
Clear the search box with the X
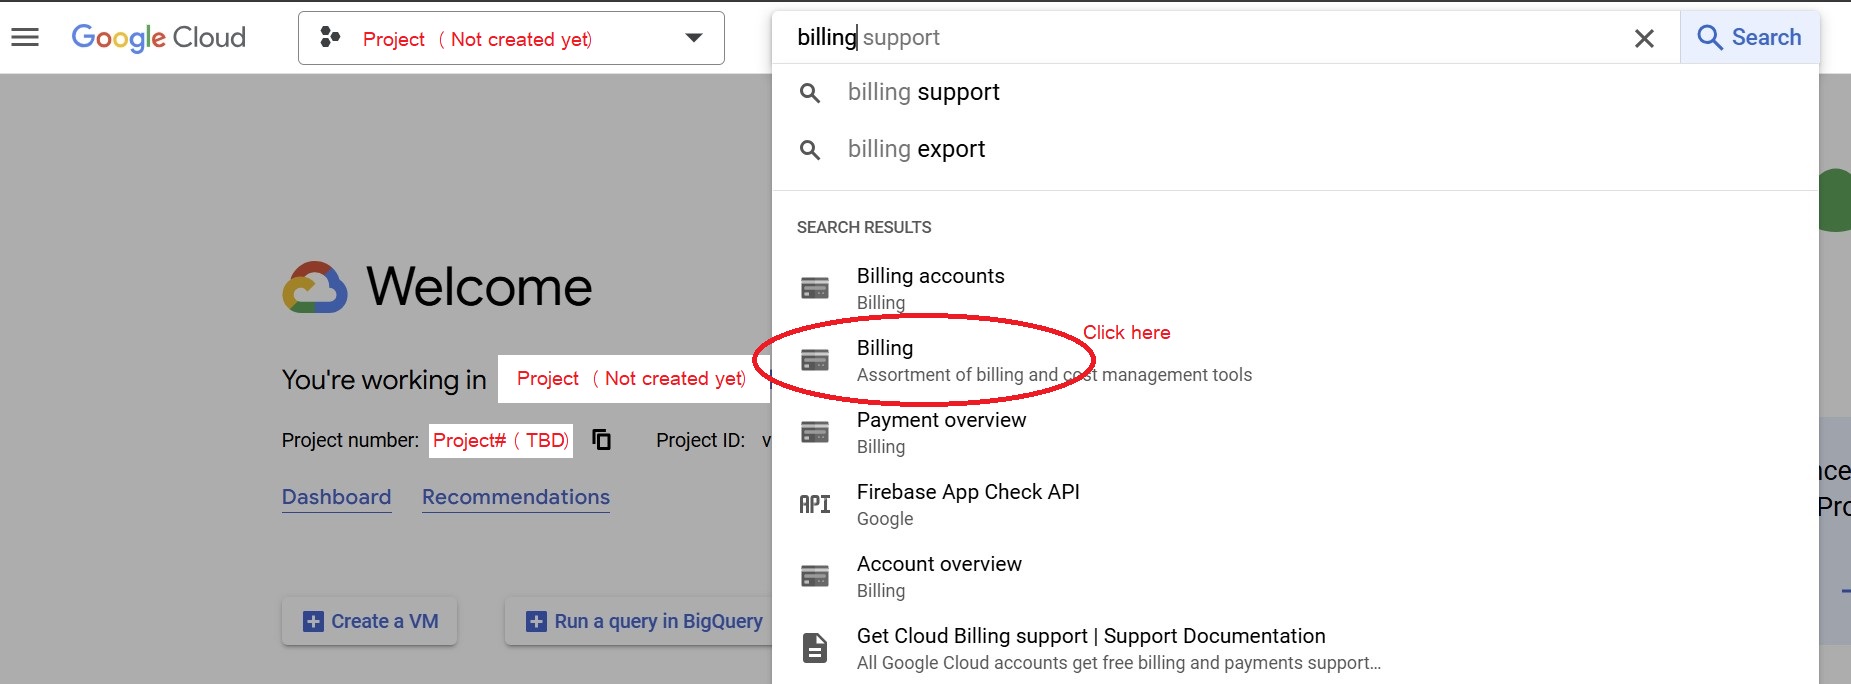1644,38
